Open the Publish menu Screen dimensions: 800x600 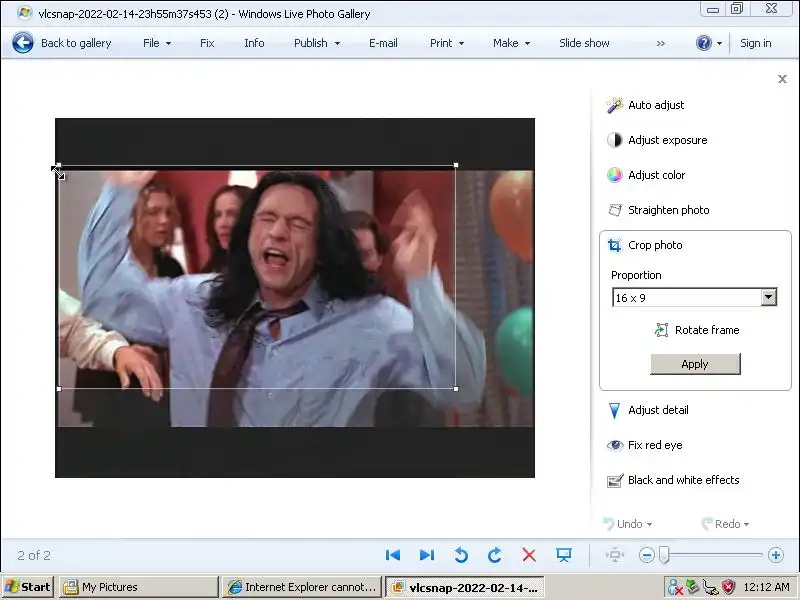(316, 43)
